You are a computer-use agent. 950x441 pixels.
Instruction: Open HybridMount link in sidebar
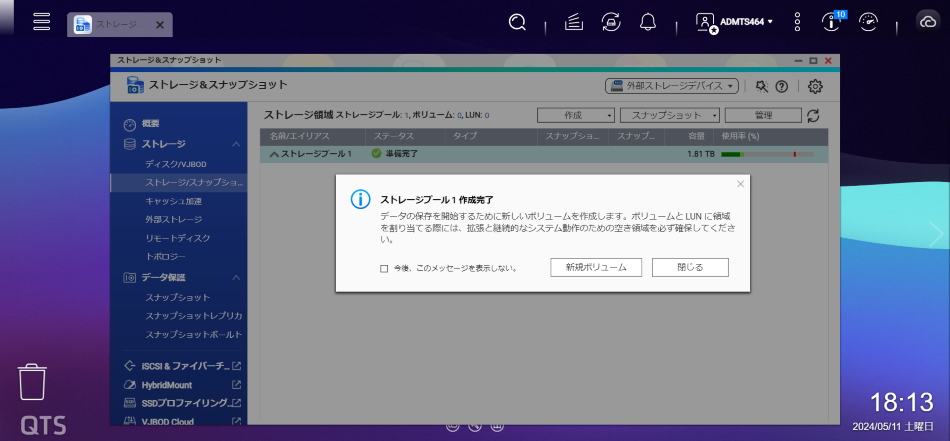click(167, 385)
